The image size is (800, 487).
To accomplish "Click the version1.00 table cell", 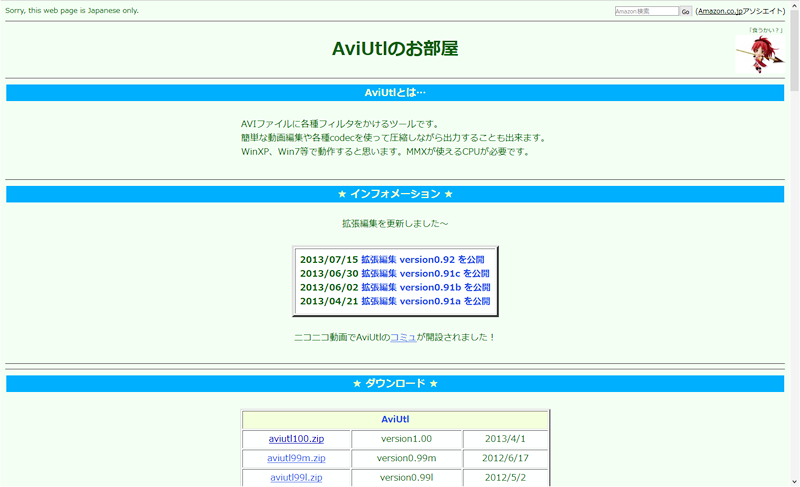I will click(407, 439).
